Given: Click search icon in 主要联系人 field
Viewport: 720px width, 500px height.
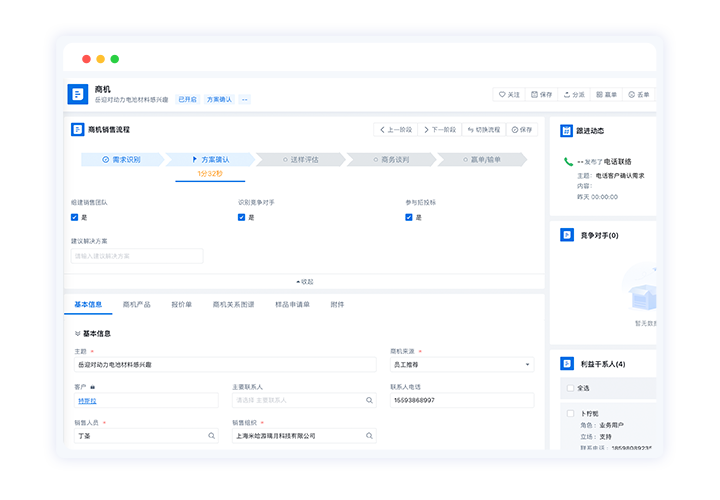Looking at the screenshot, I should [x=369, y=400].
